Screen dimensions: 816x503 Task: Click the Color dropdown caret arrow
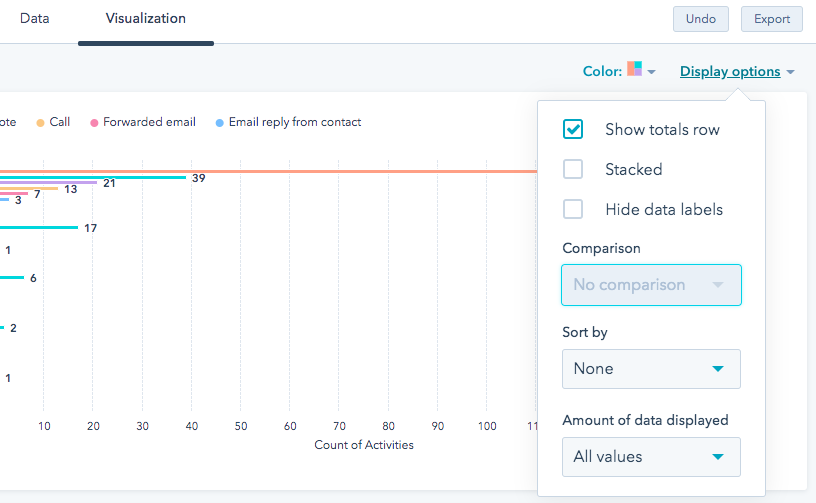click(x=652, y=73)
